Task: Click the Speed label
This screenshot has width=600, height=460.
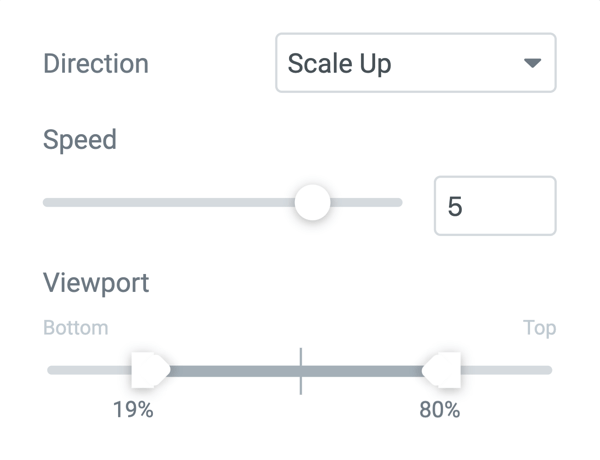Action: 80,139
